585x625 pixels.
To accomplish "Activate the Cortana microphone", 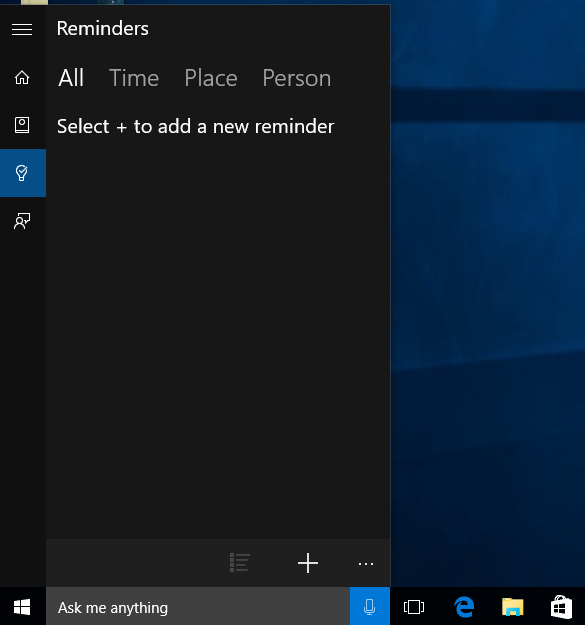I will (370, 607).
